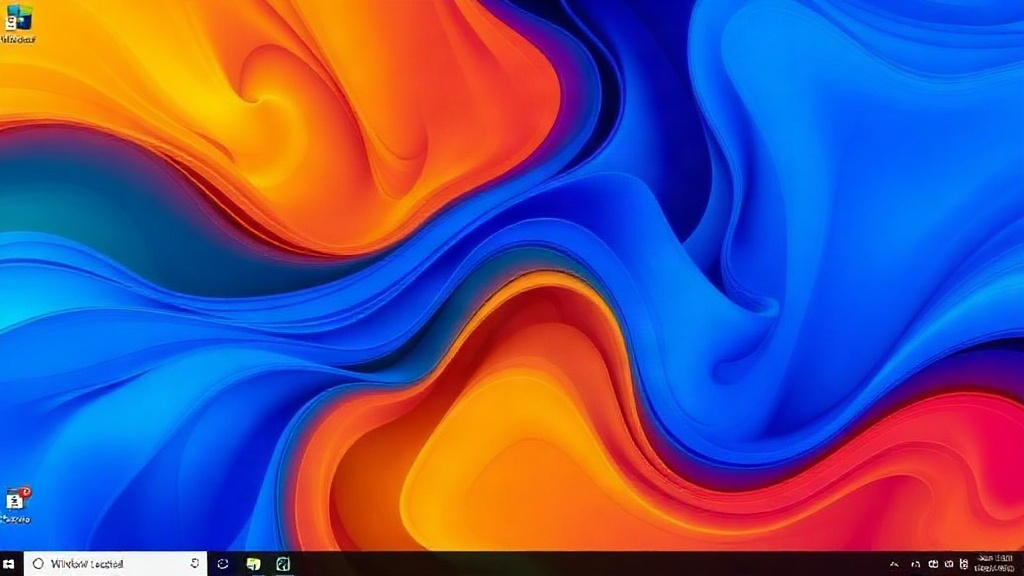This screenshot has width=1024, height=576.
Task: Open the round smiley icon beside the search box
Action: coord(223,564)
